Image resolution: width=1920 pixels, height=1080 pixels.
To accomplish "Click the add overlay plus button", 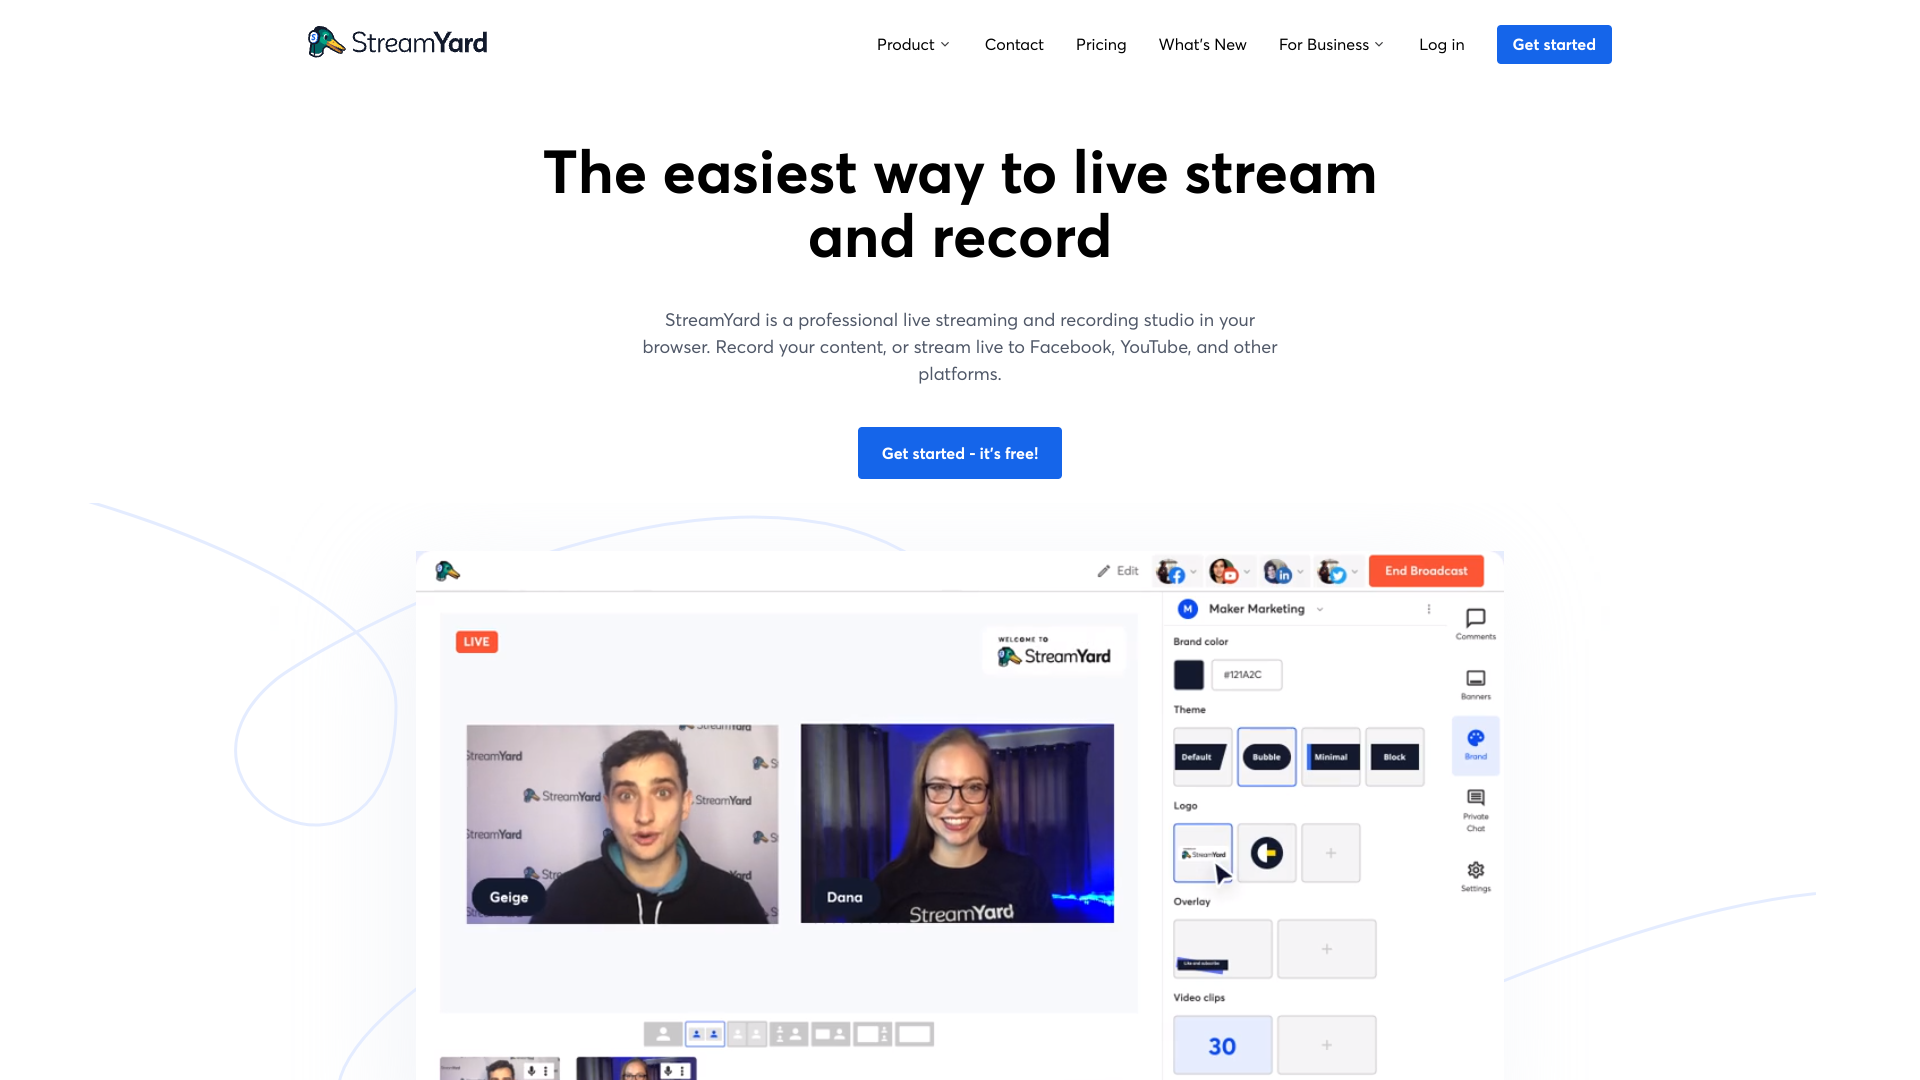I will point(1327,947).
